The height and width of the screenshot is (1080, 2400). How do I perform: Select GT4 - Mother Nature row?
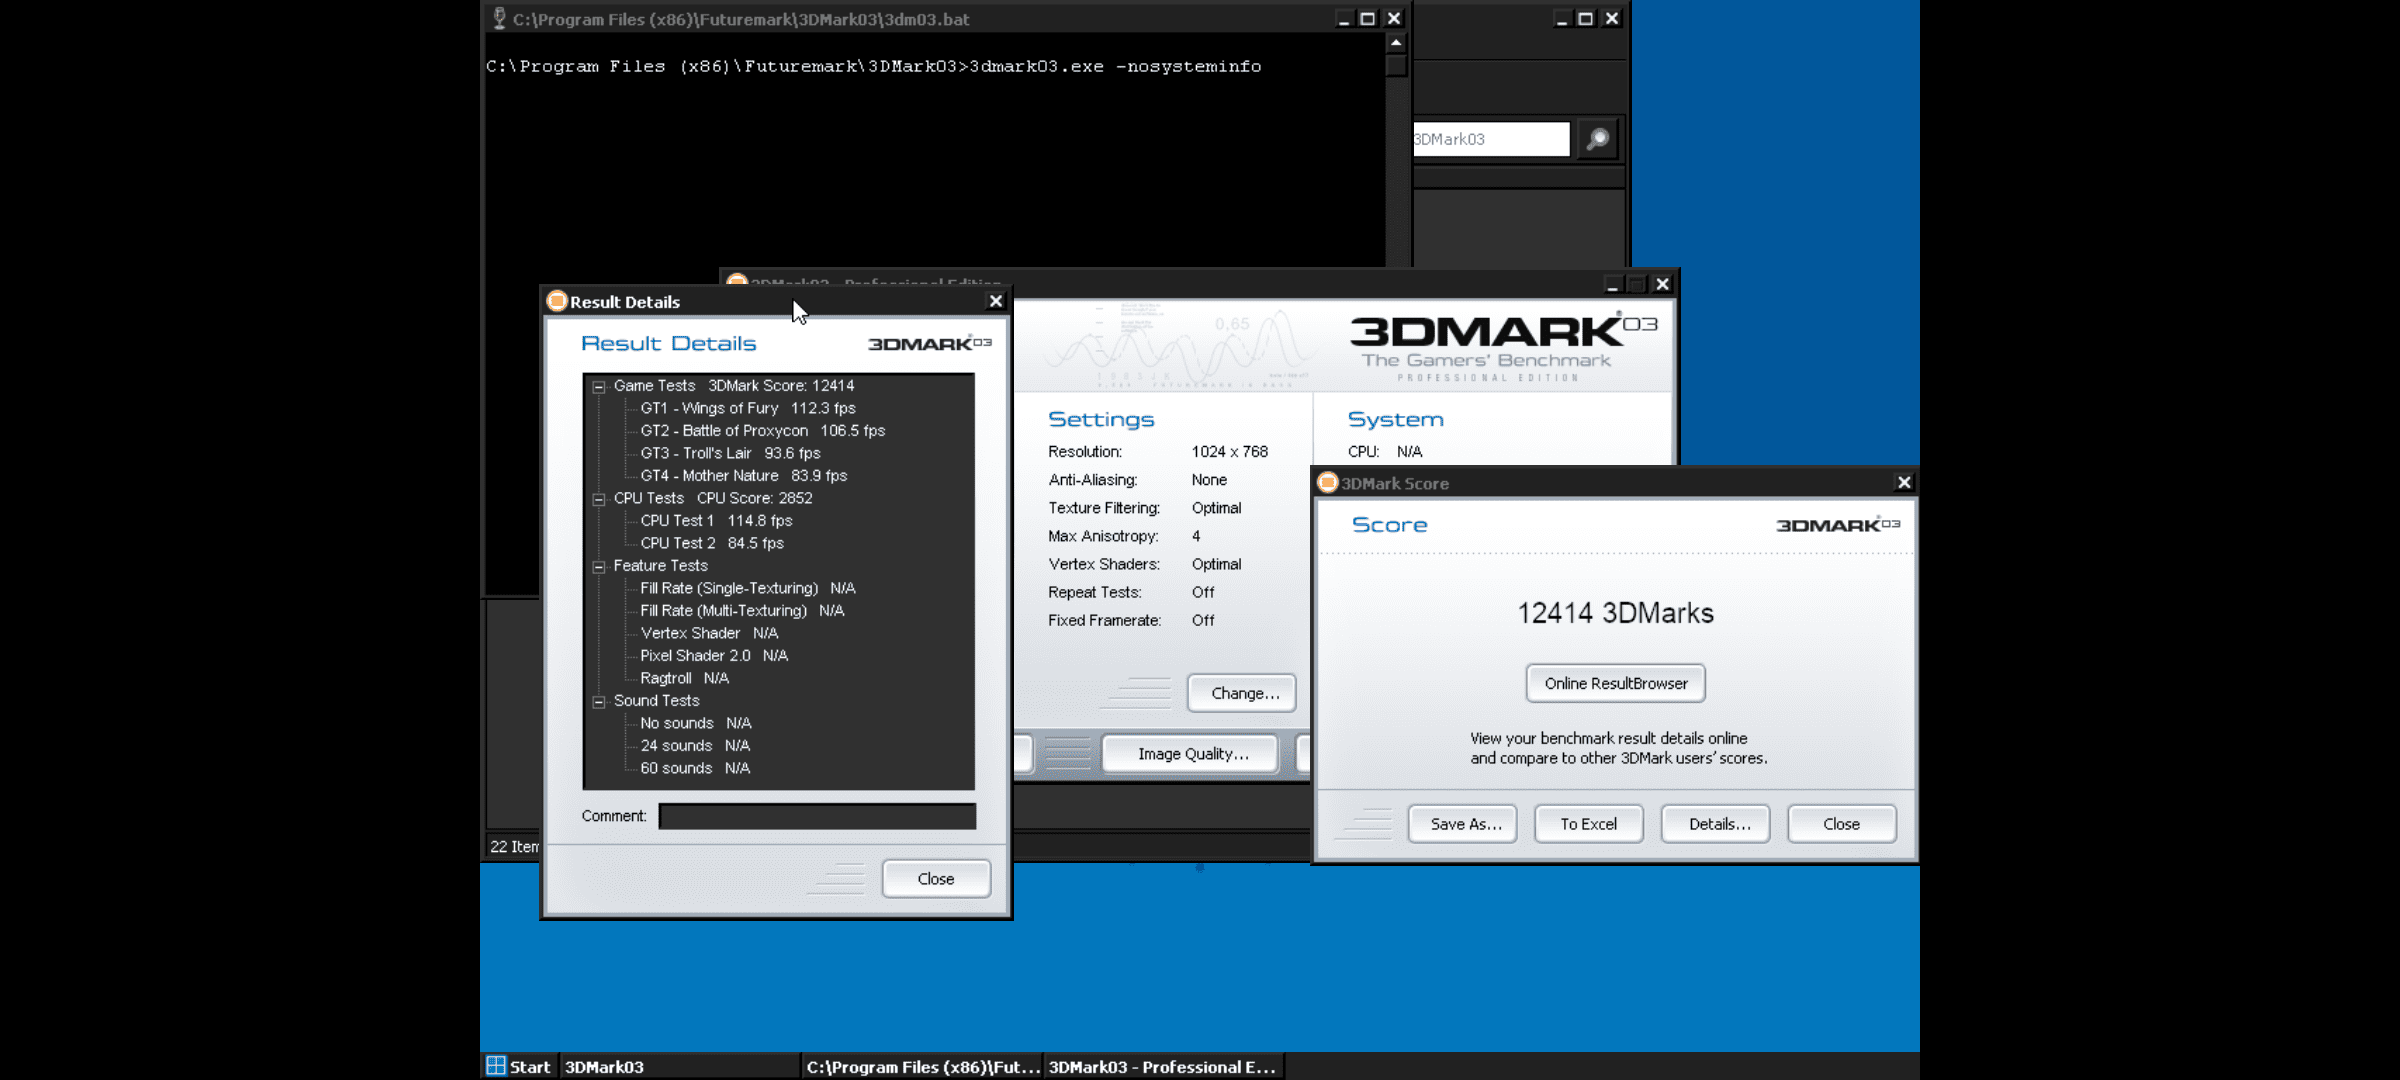click(x=743, y=476)
